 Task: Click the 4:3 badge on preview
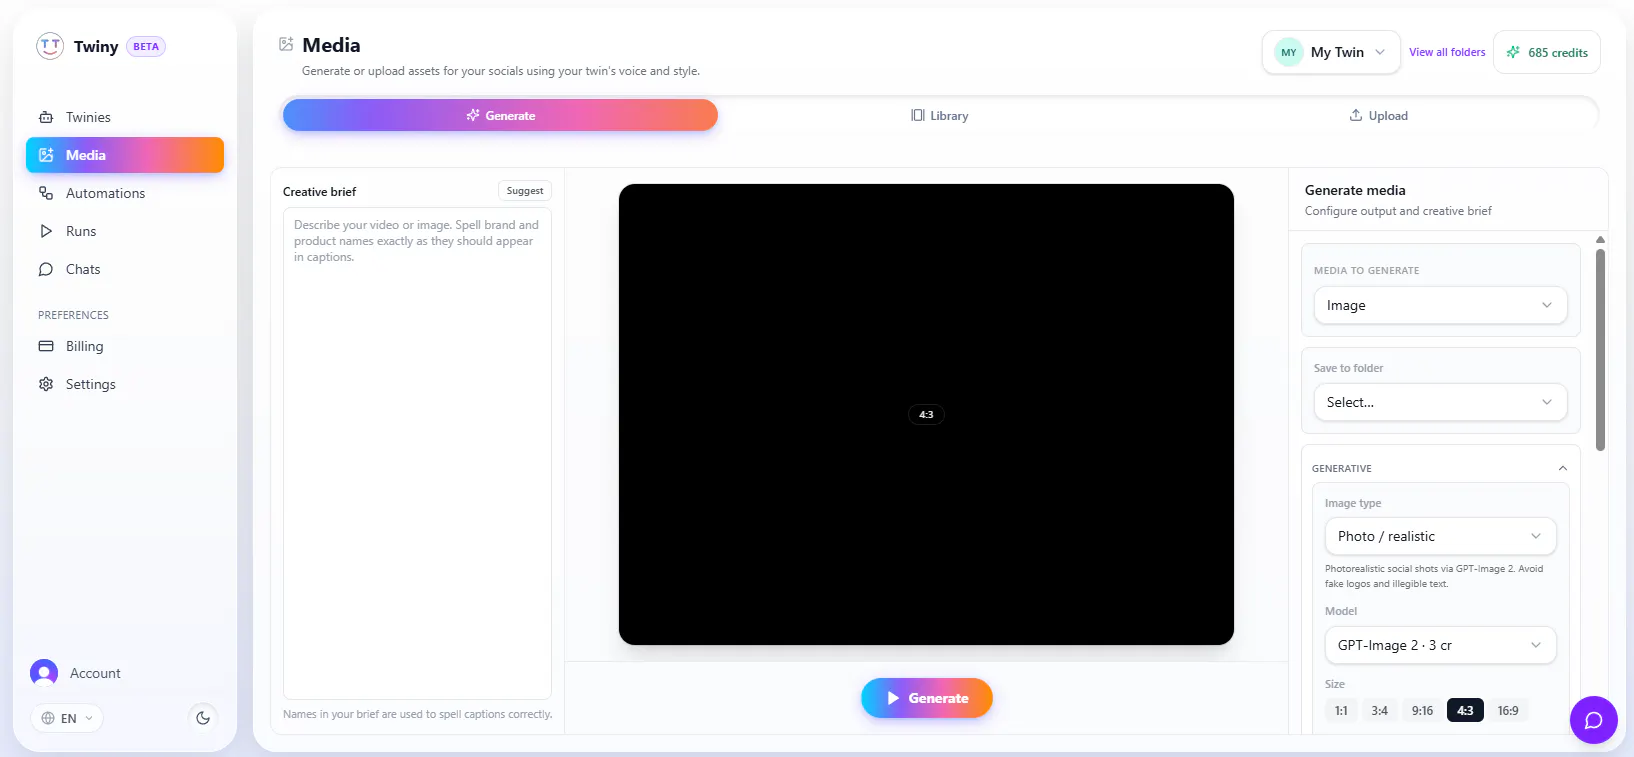926,414
